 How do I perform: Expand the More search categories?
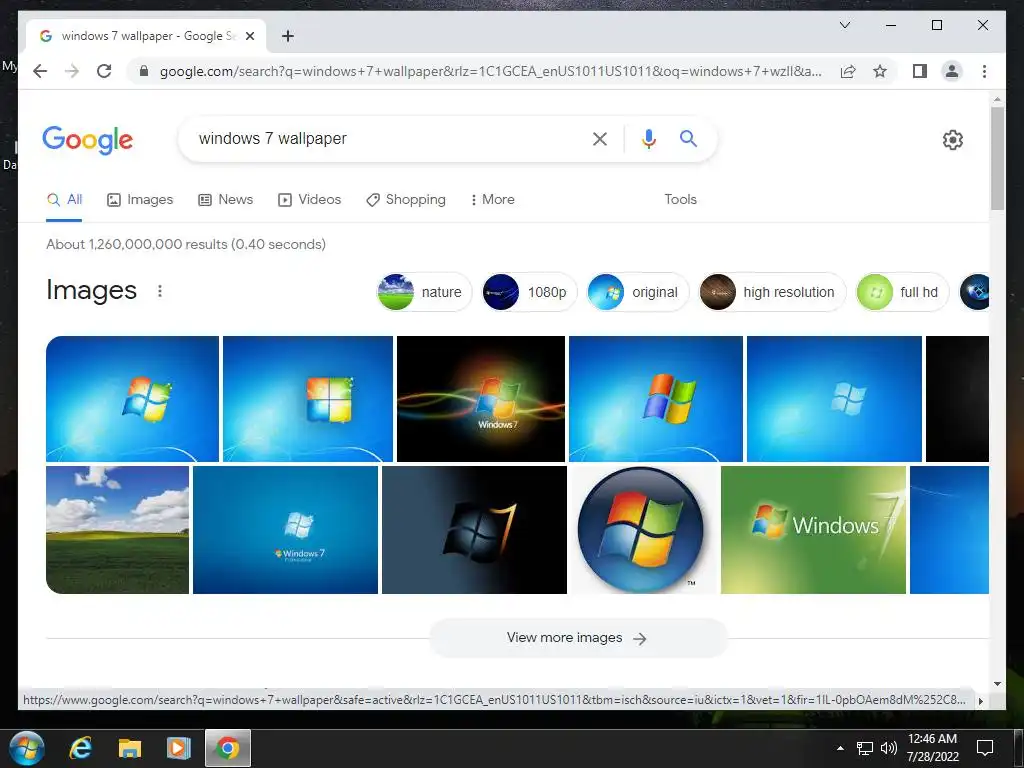click(x=492, y=200)
